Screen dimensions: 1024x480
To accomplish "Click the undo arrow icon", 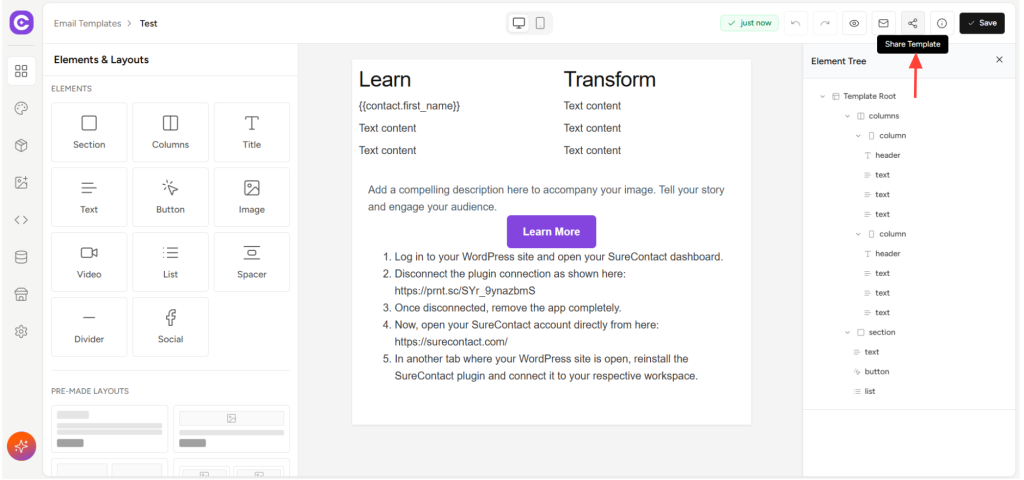I will tap(795, 23).
